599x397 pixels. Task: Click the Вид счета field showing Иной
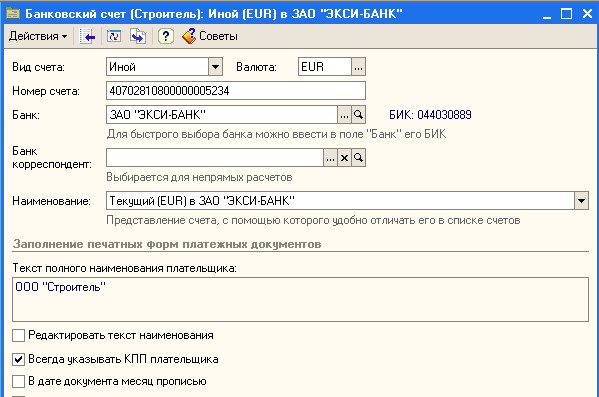(157, 67)
